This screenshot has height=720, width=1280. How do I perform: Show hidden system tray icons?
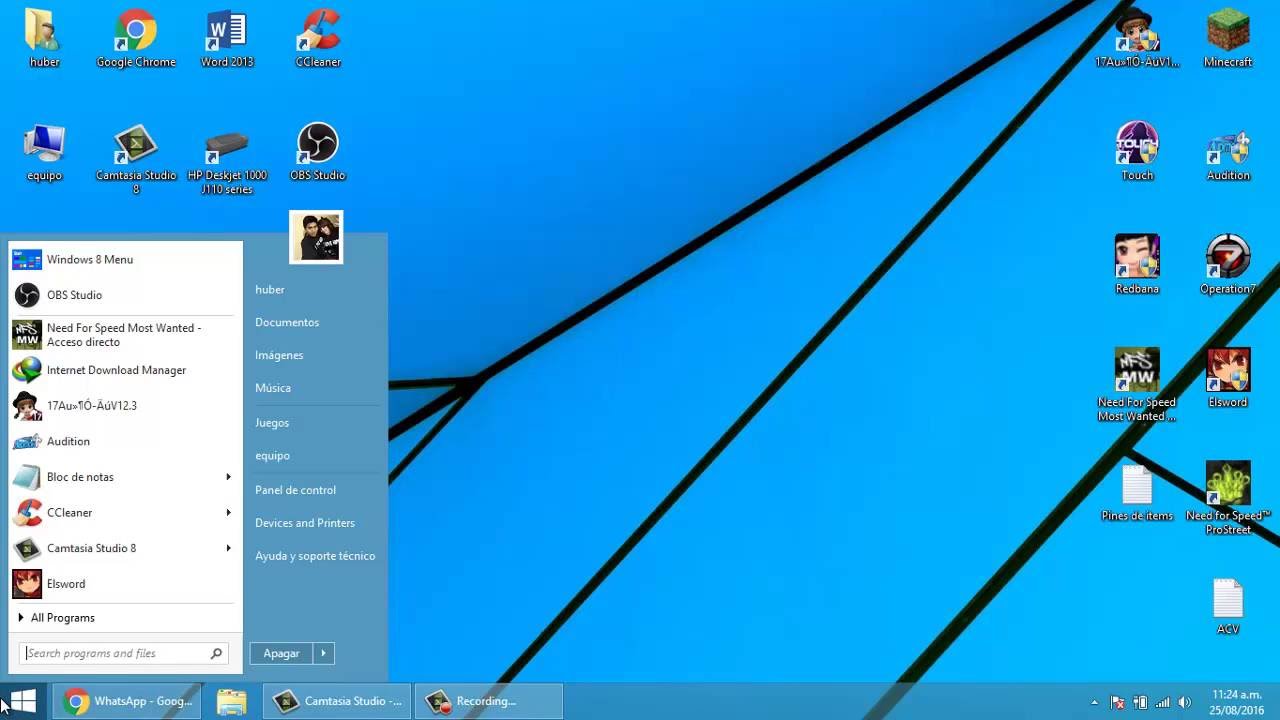(1094, 702)
